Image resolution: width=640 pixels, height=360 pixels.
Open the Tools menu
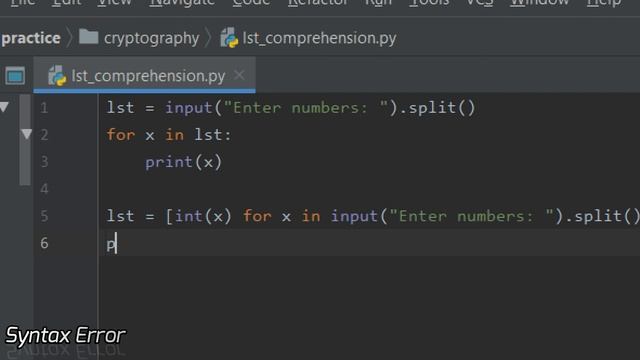pos(429,2)
